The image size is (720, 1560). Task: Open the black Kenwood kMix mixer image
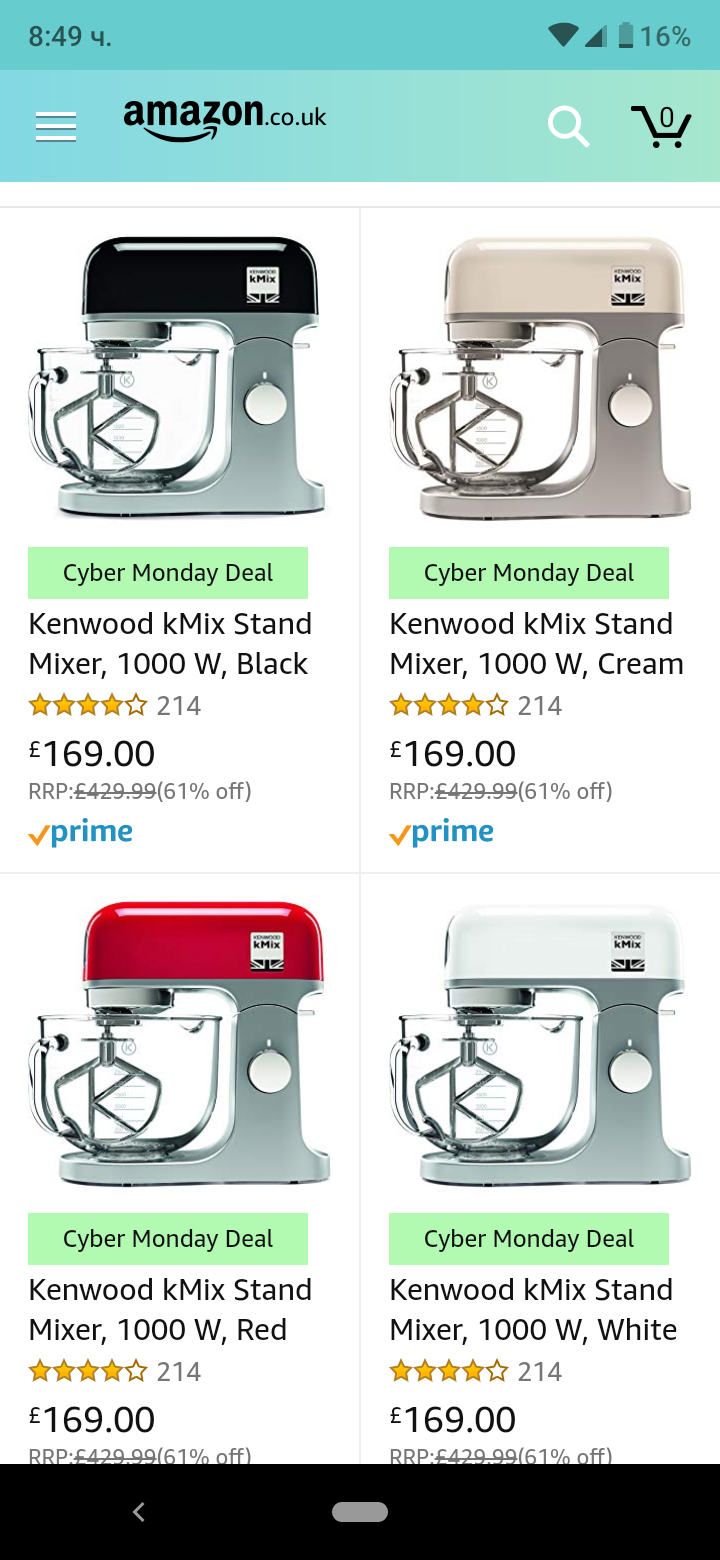(180, 377)
